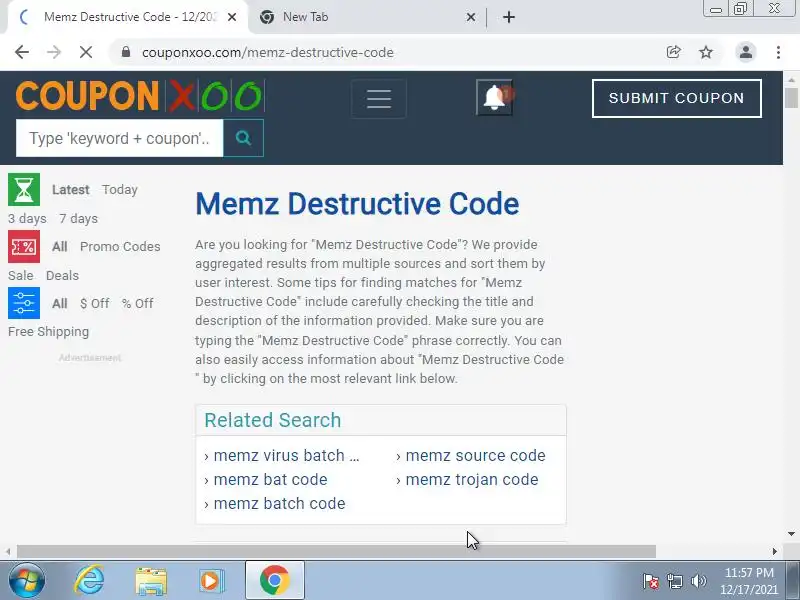Screen dimensions: 800x600
Task: Filter by $ Off discounts
Action: coord(94,304)
